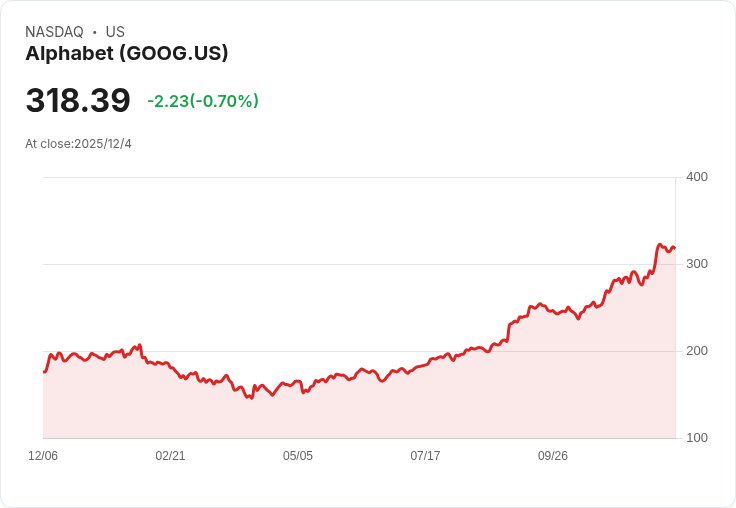Viewport: 736px width, 508px height.
Task: Click the dot separator between NASDAQ and US
Action: [x=95, y=32]
